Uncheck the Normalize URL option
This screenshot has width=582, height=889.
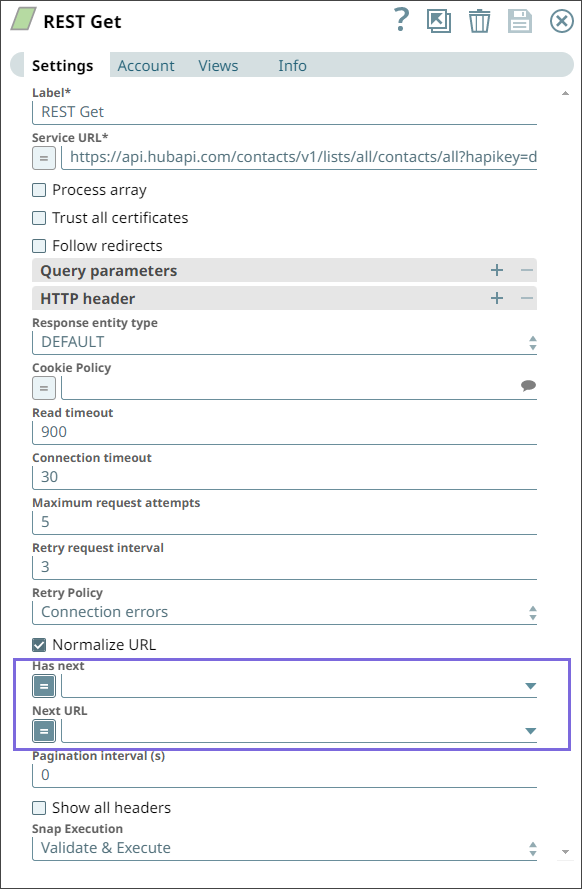tap(38, 645)
